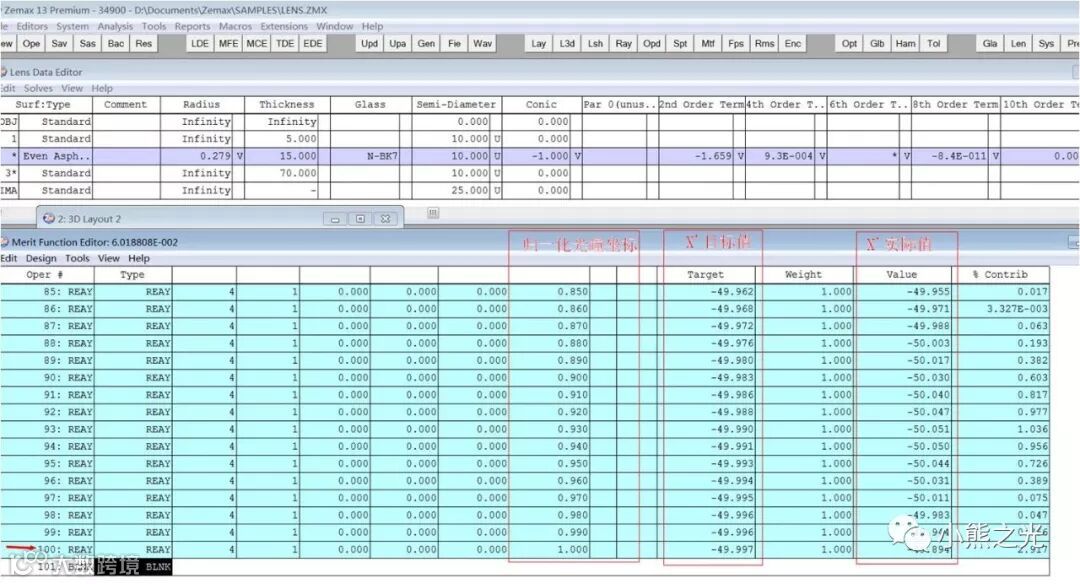
Task: Toggle V solve beside 8th order term -8.4E-011
Action: click(x=995, y=156)
